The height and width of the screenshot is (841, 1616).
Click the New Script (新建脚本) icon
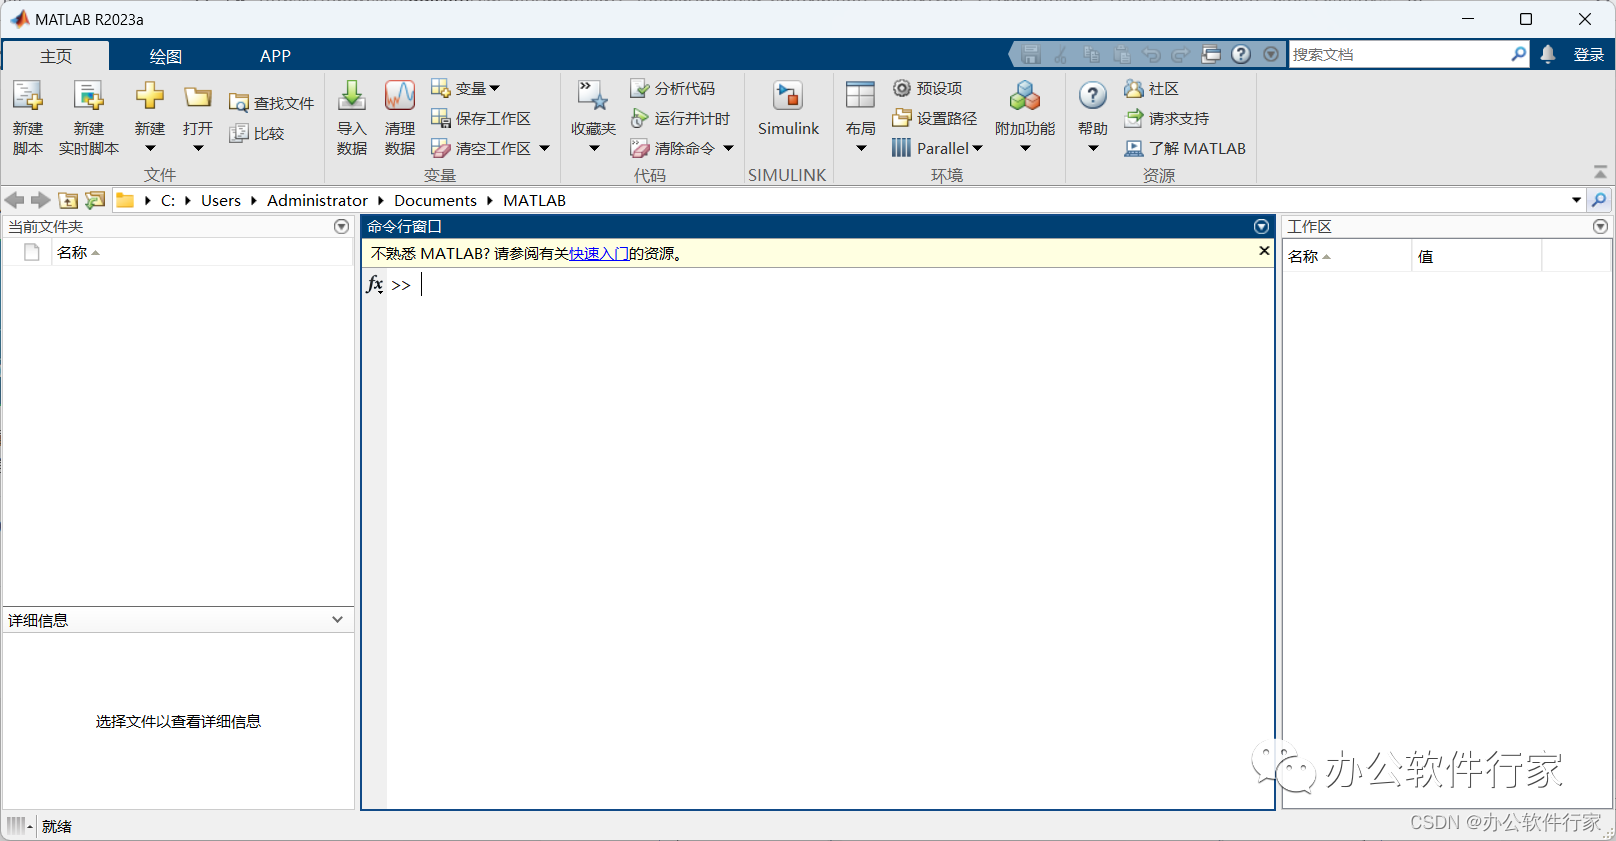27,96
